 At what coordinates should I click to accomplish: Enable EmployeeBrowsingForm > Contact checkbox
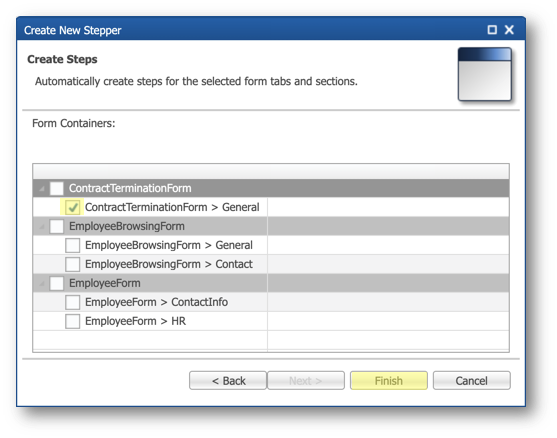(x=72, y=264)
